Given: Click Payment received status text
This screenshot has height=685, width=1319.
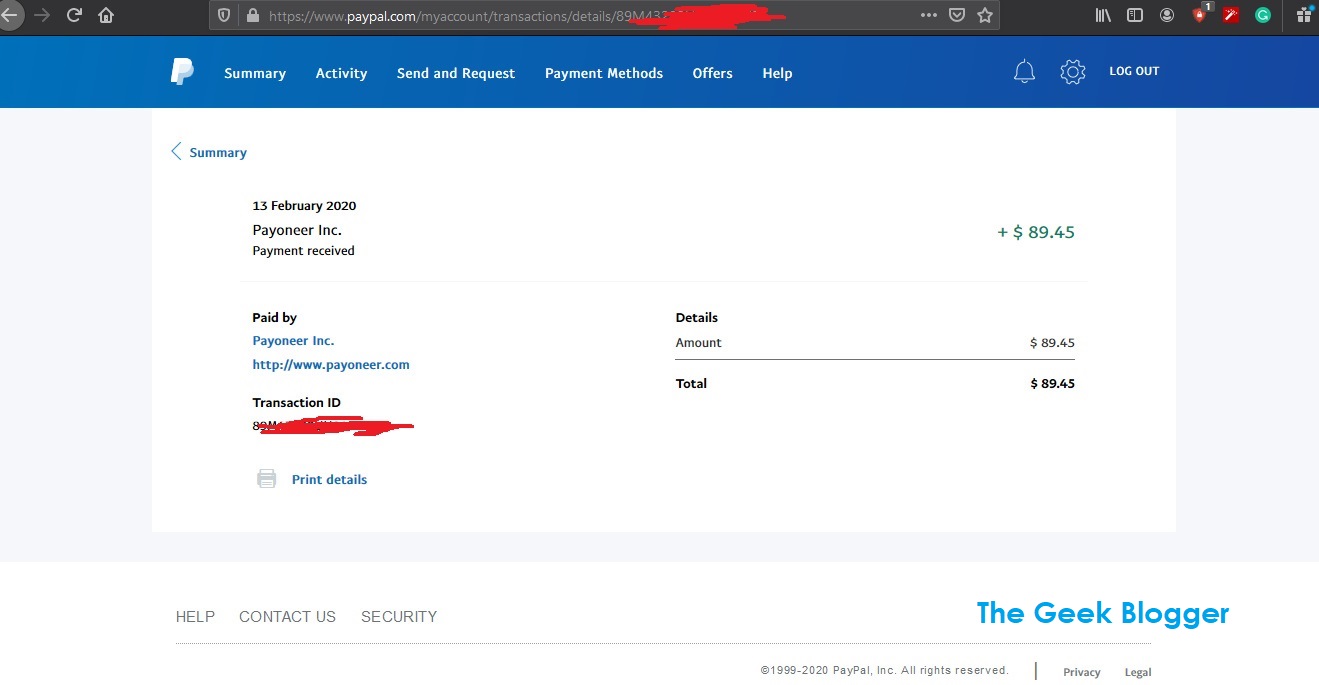Looking at the screenshot, I should pyautogui.click(x=303, y=251).
